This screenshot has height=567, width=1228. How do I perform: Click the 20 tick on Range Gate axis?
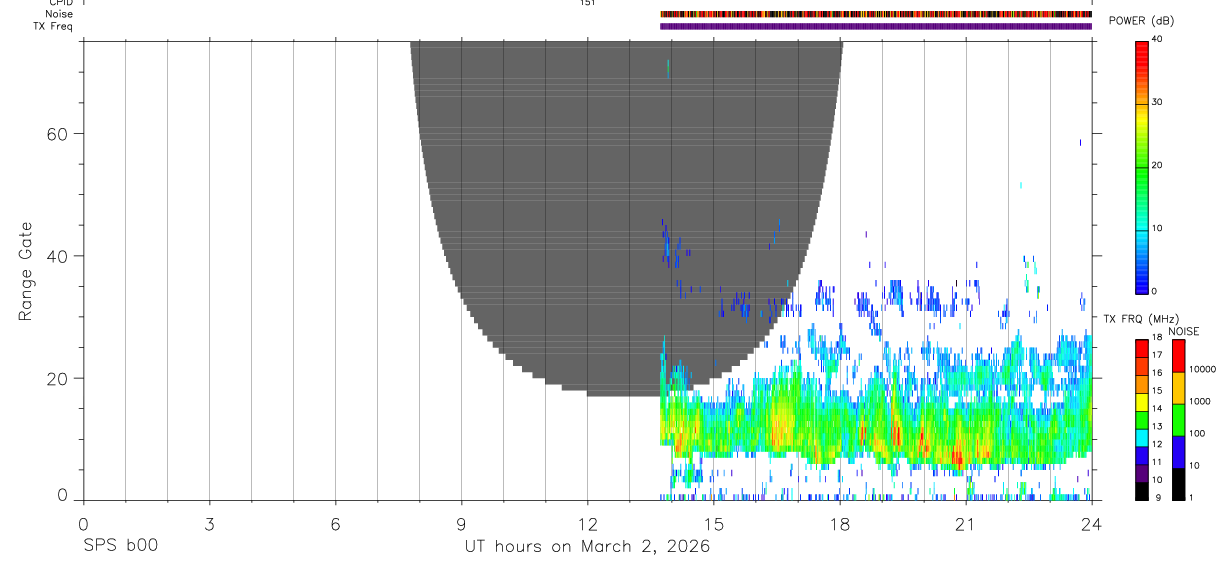58,379
